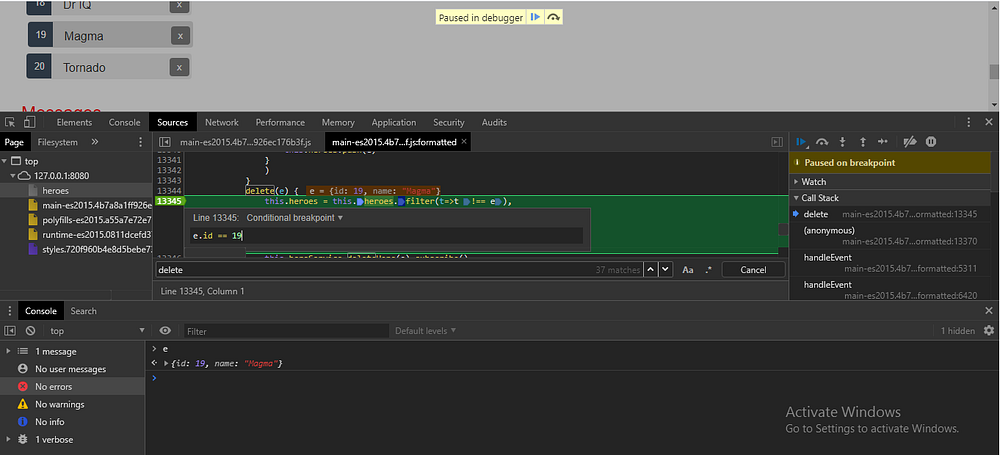Switch to the Network tab
The height and width of the screenshot is (455, 1000).
[x=222, y=123]
